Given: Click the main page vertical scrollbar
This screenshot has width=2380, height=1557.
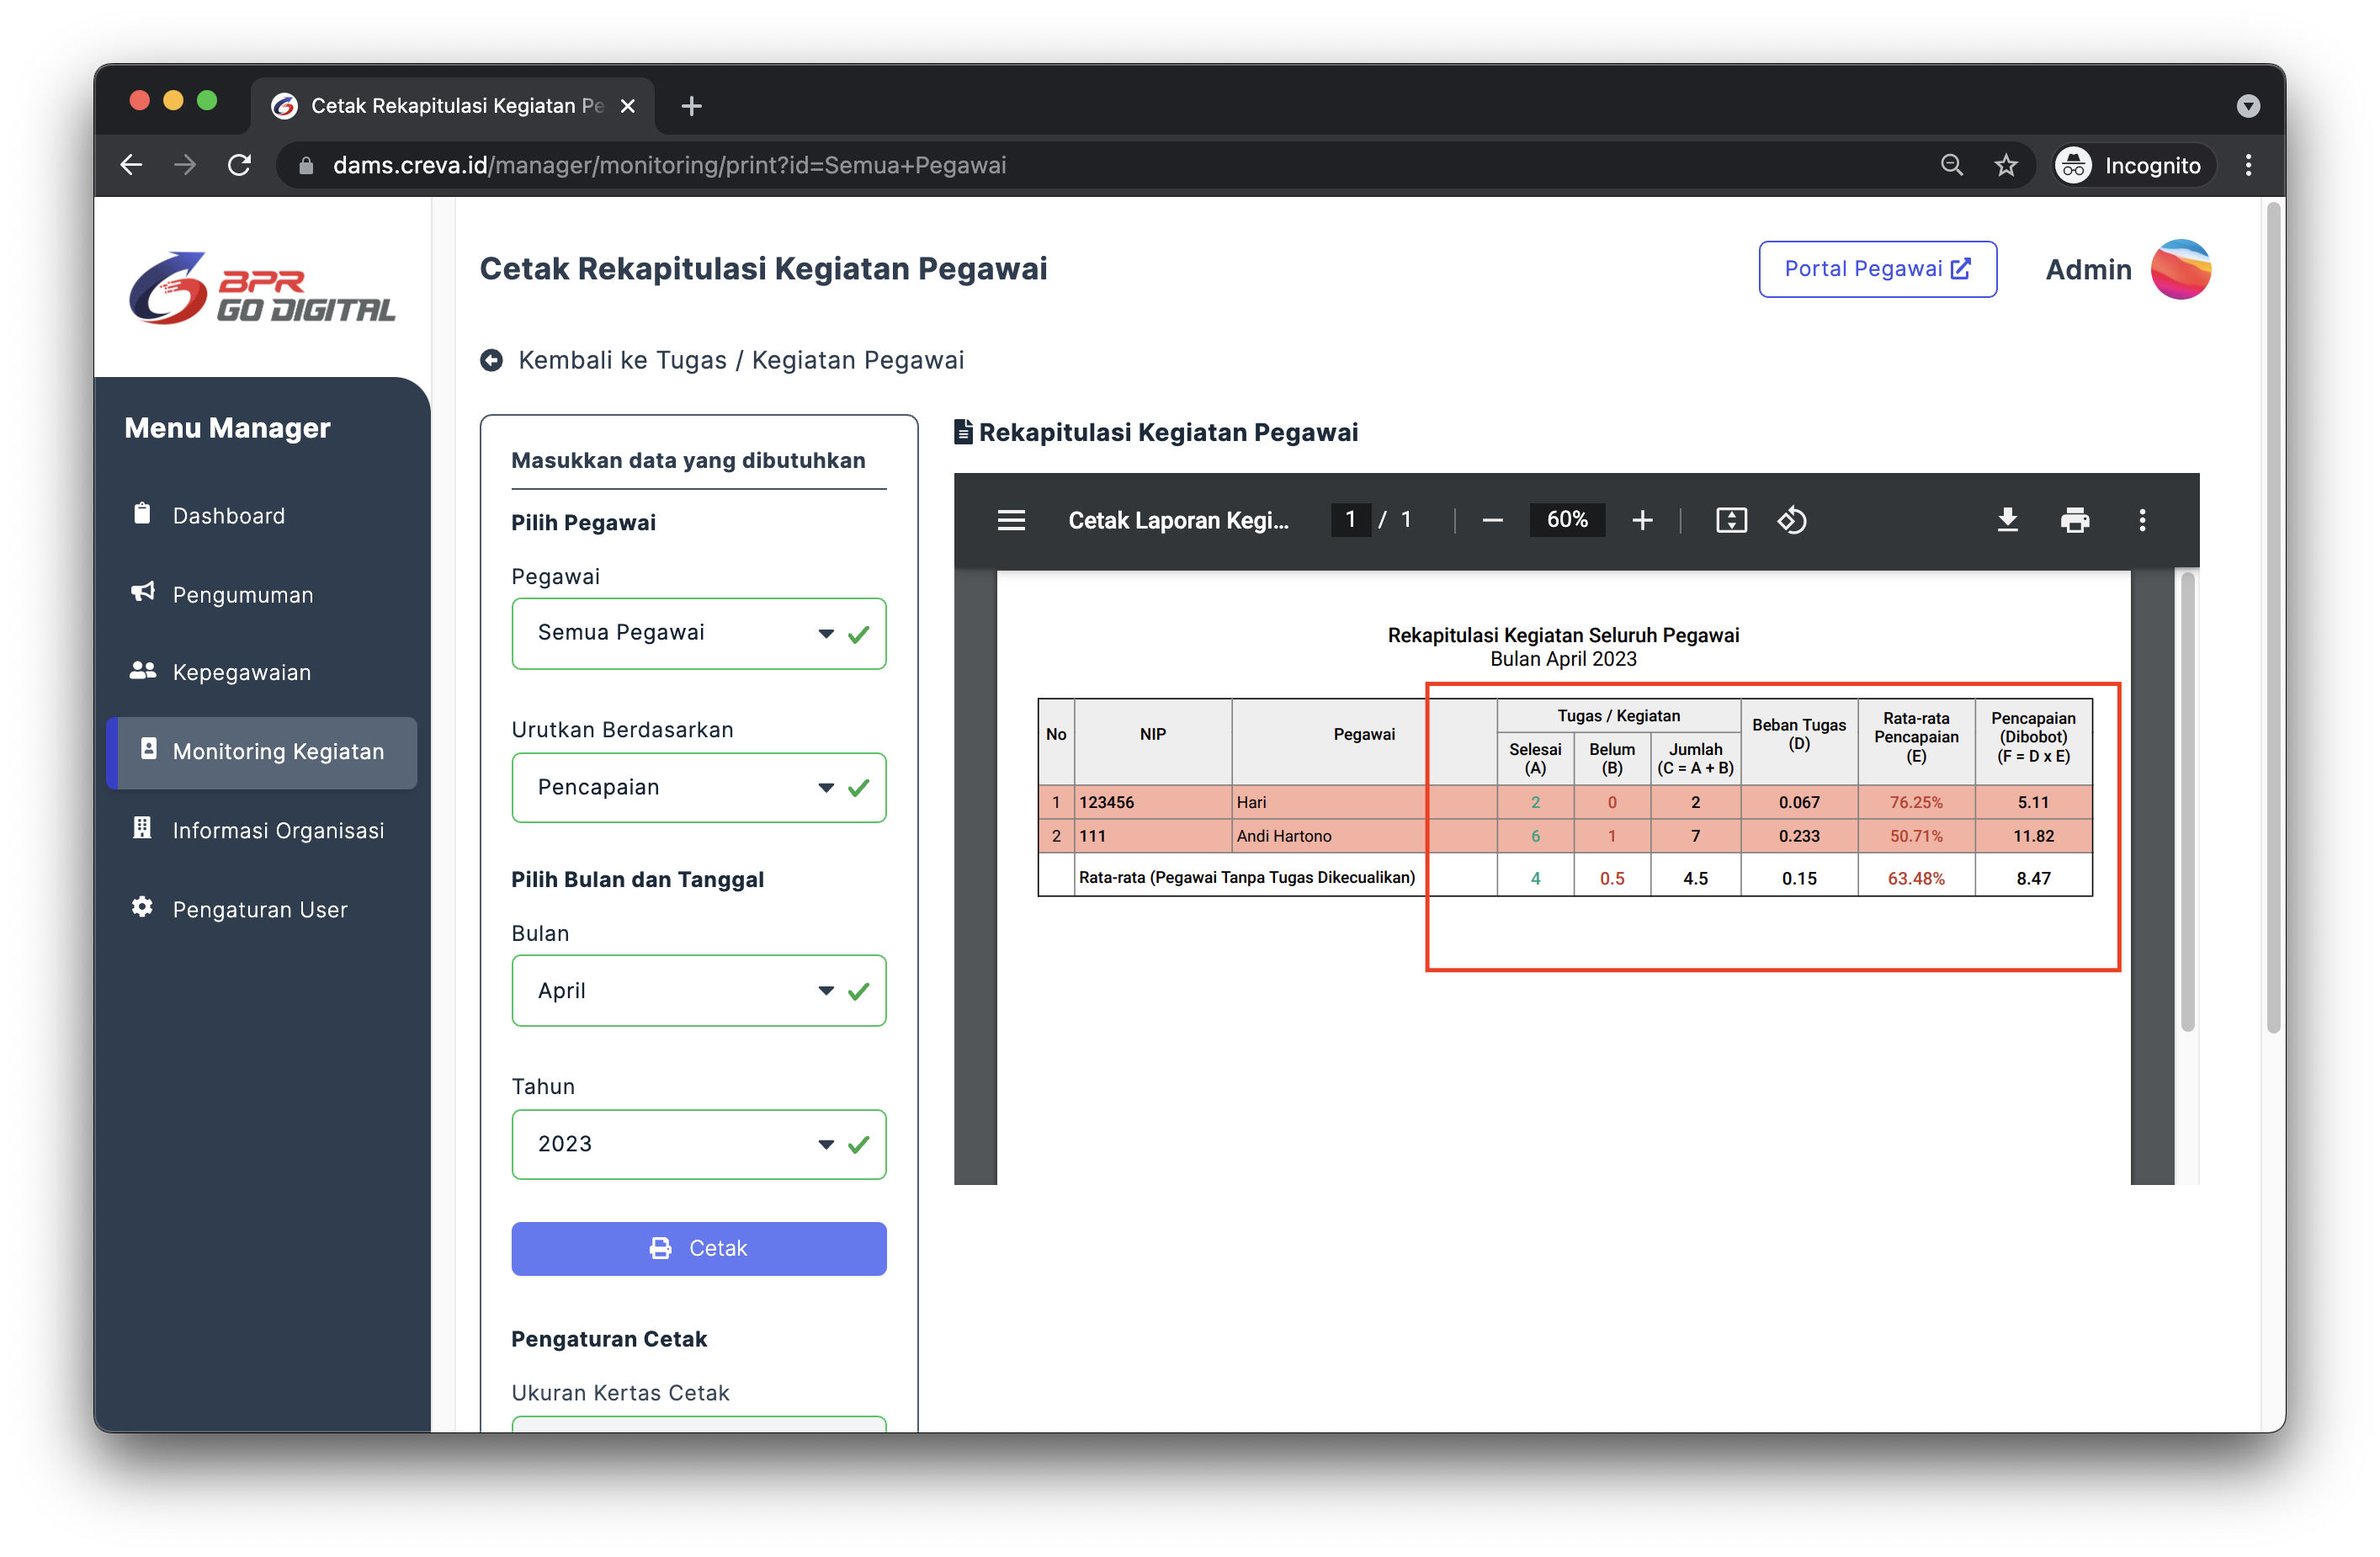Looking at the screenshot, I should pos(2274,617).
